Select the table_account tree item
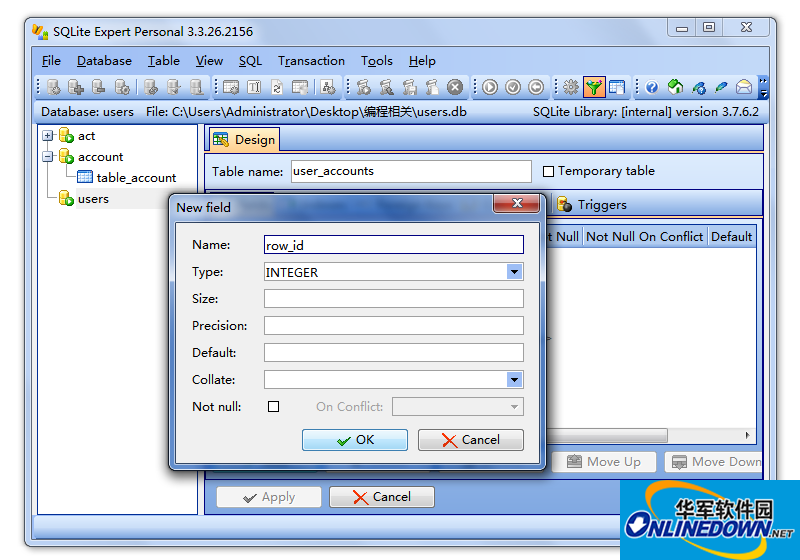The image size is (800, 560). point(136,177)
